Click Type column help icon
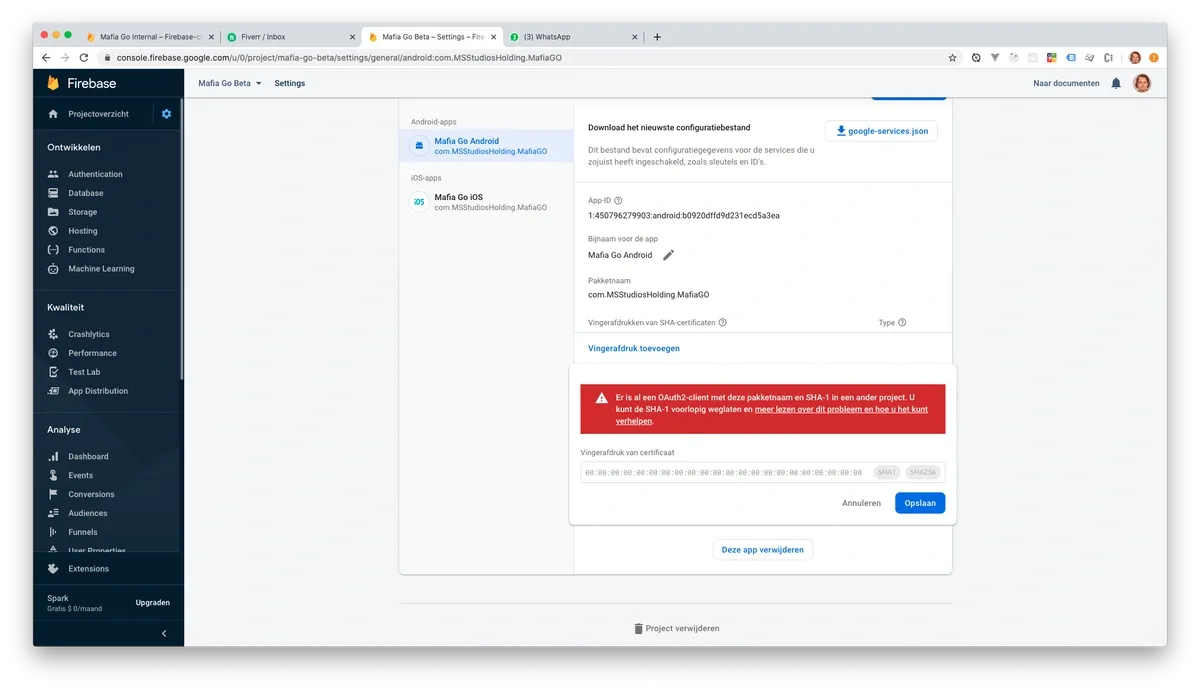This screenshot has width=1200, height=690. 902,323
